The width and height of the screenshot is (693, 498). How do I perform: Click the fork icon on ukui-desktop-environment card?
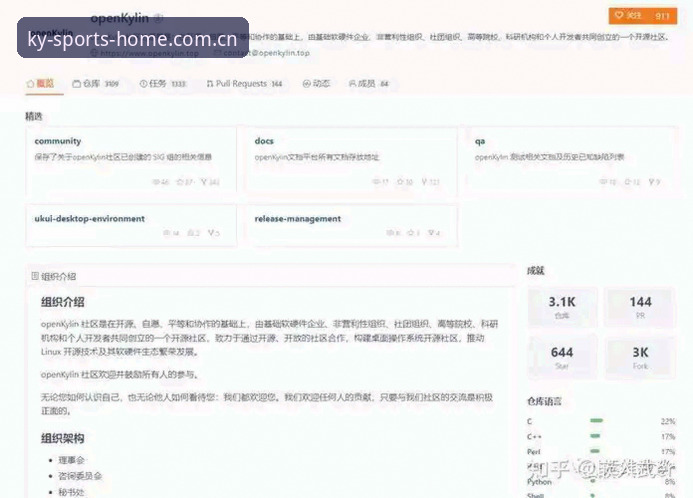coord(211,233)
